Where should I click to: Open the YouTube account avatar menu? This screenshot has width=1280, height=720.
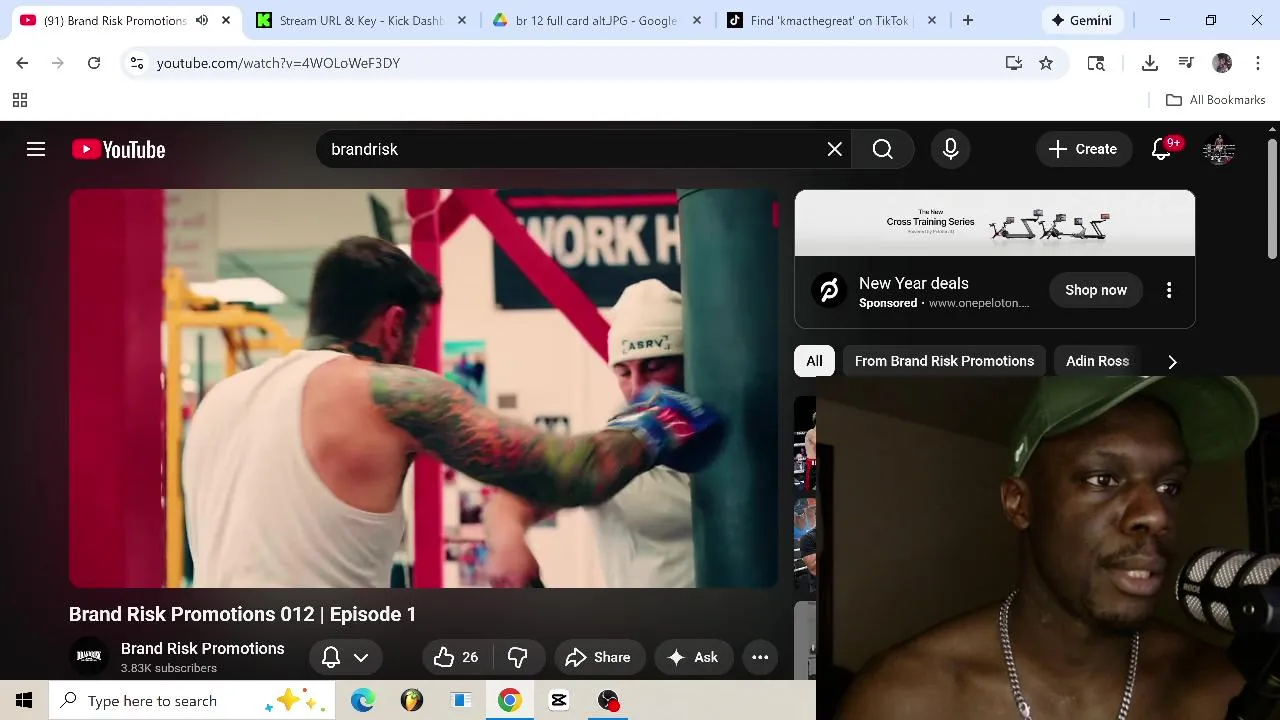coord(1219,149)
